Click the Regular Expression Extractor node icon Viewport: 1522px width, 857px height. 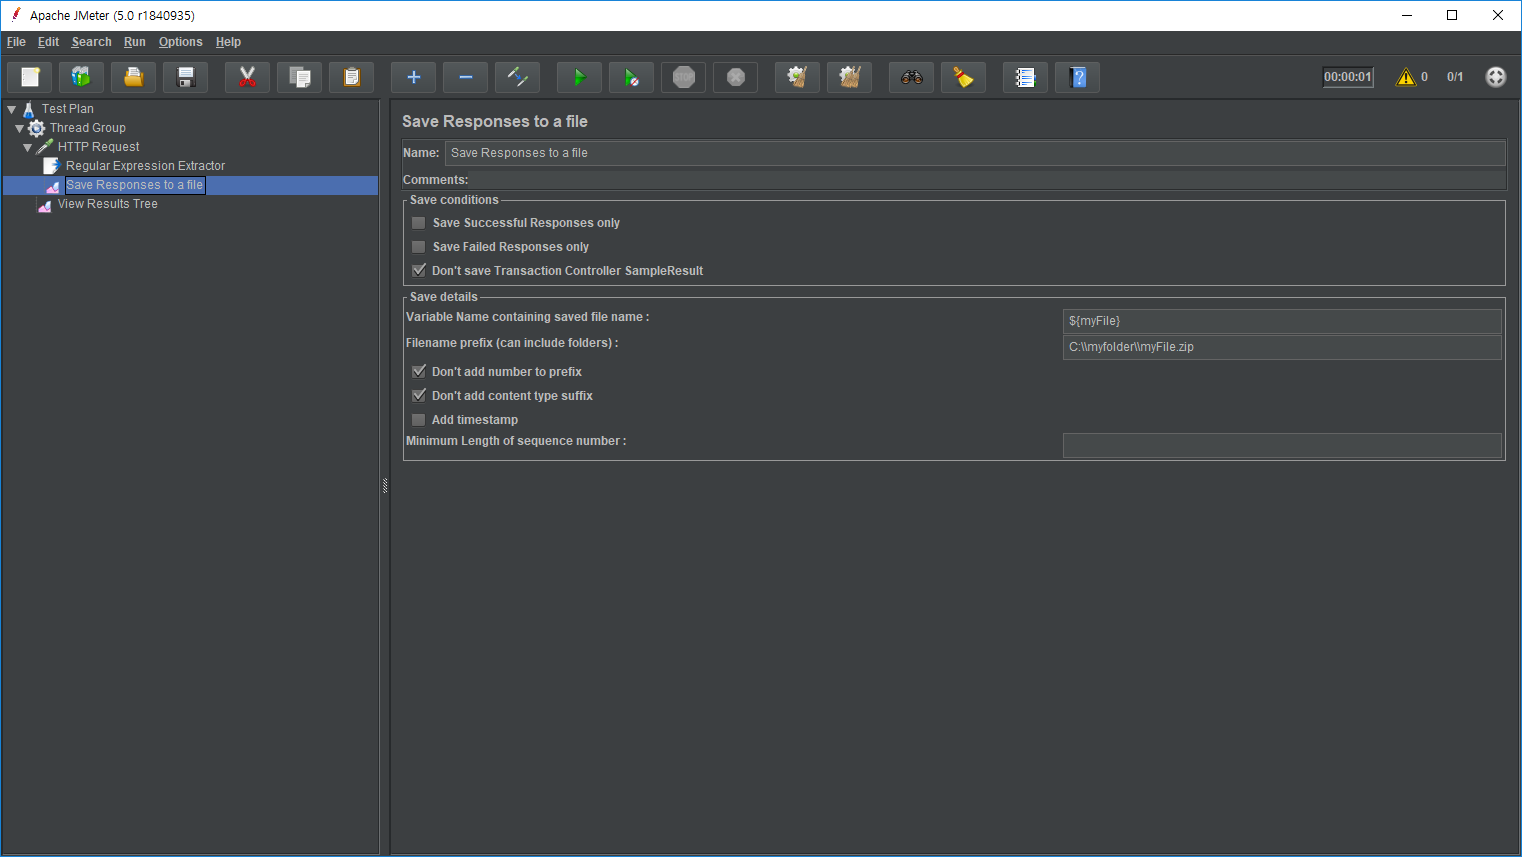point(52,166)
